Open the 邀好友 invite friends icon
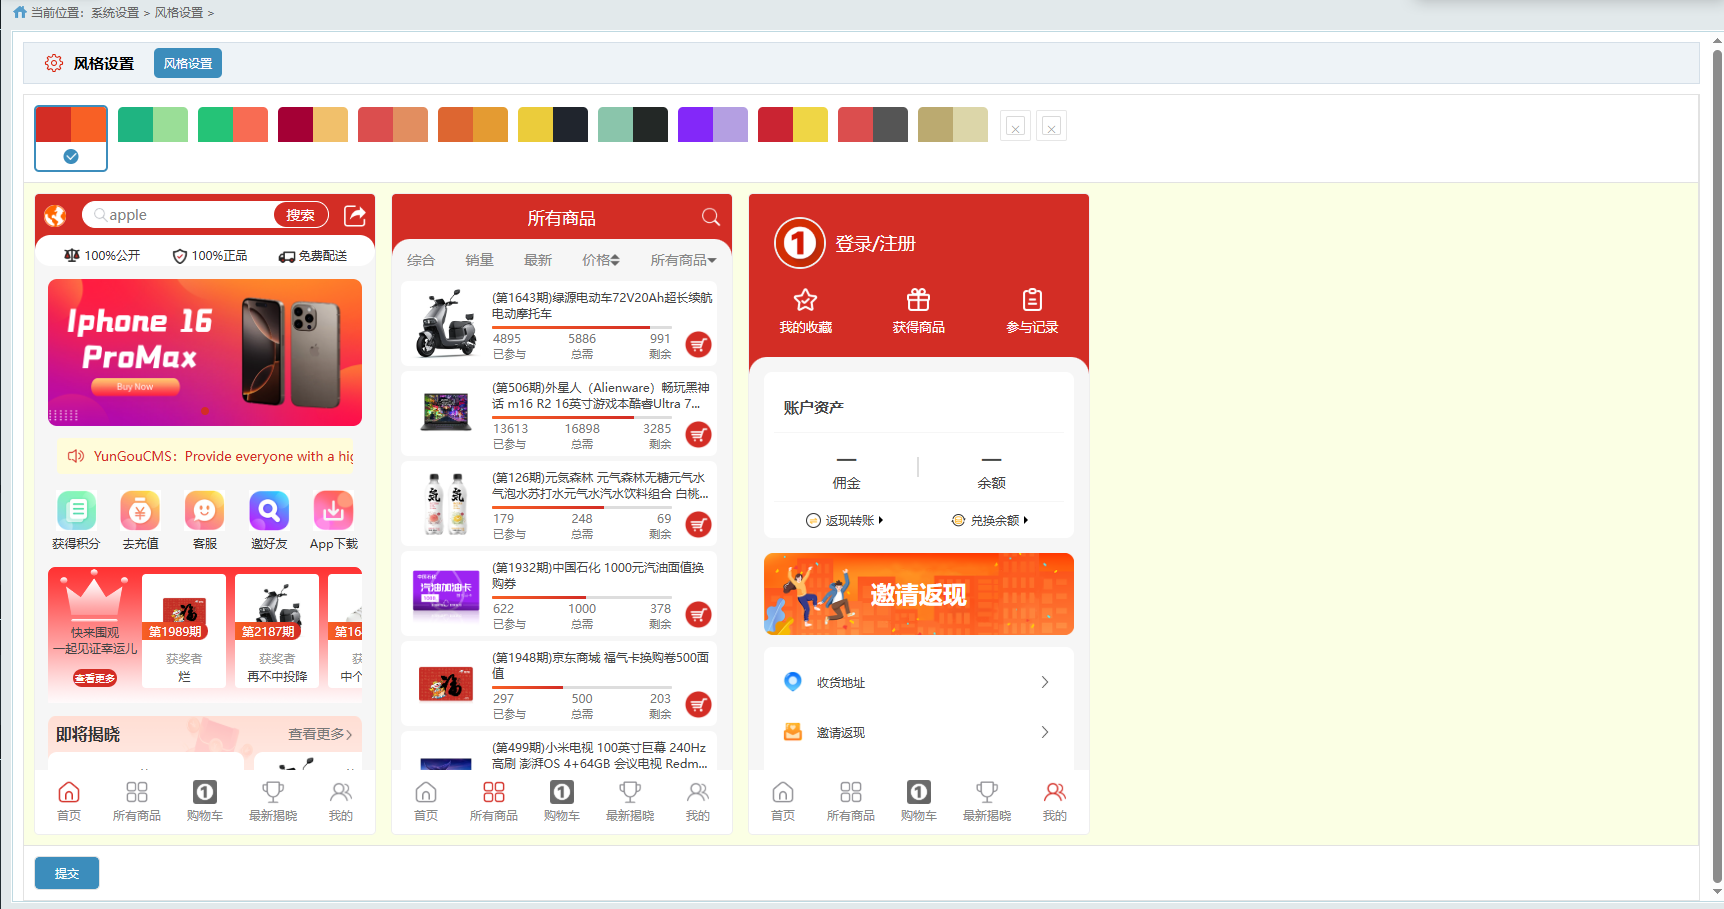Screen dimensions: 1724x909 (269, 511)
